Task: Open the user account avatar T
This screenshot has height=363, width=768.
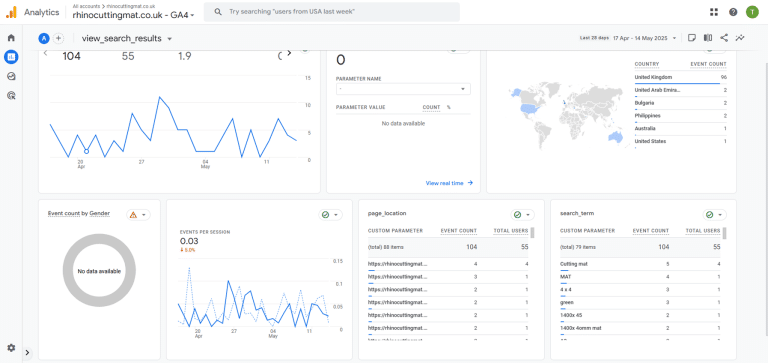Action: pyautogui.click(x=752, y=12)
